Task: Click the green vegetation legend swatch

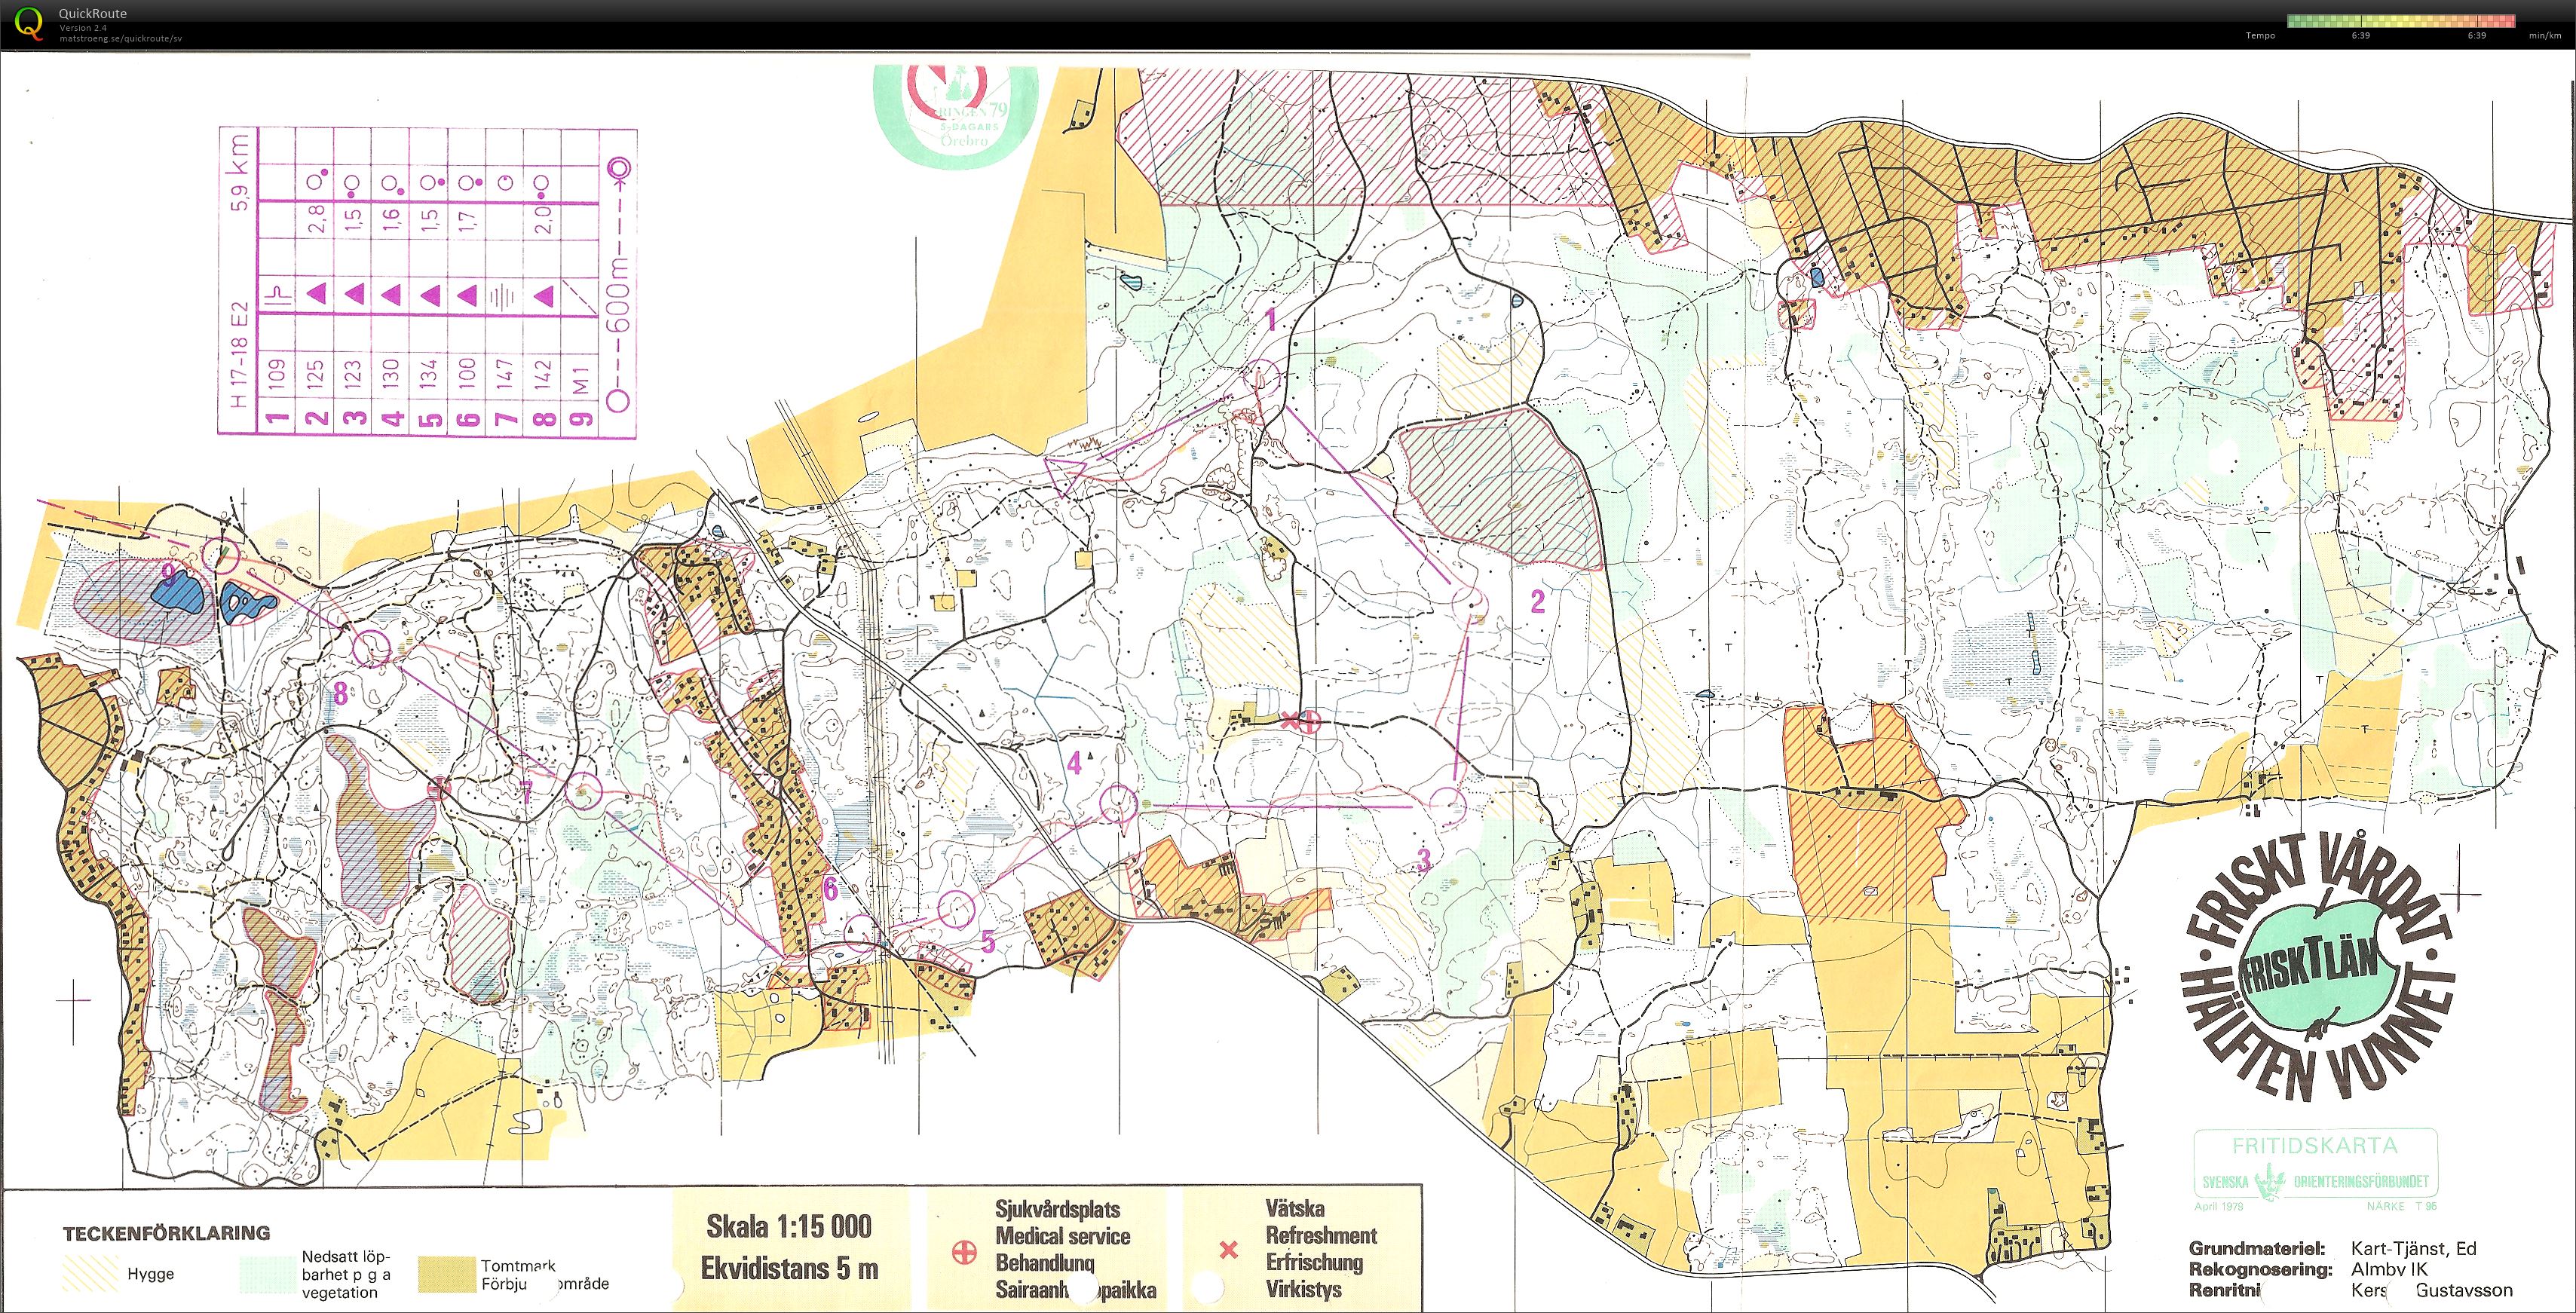Action: point(269,1274)
